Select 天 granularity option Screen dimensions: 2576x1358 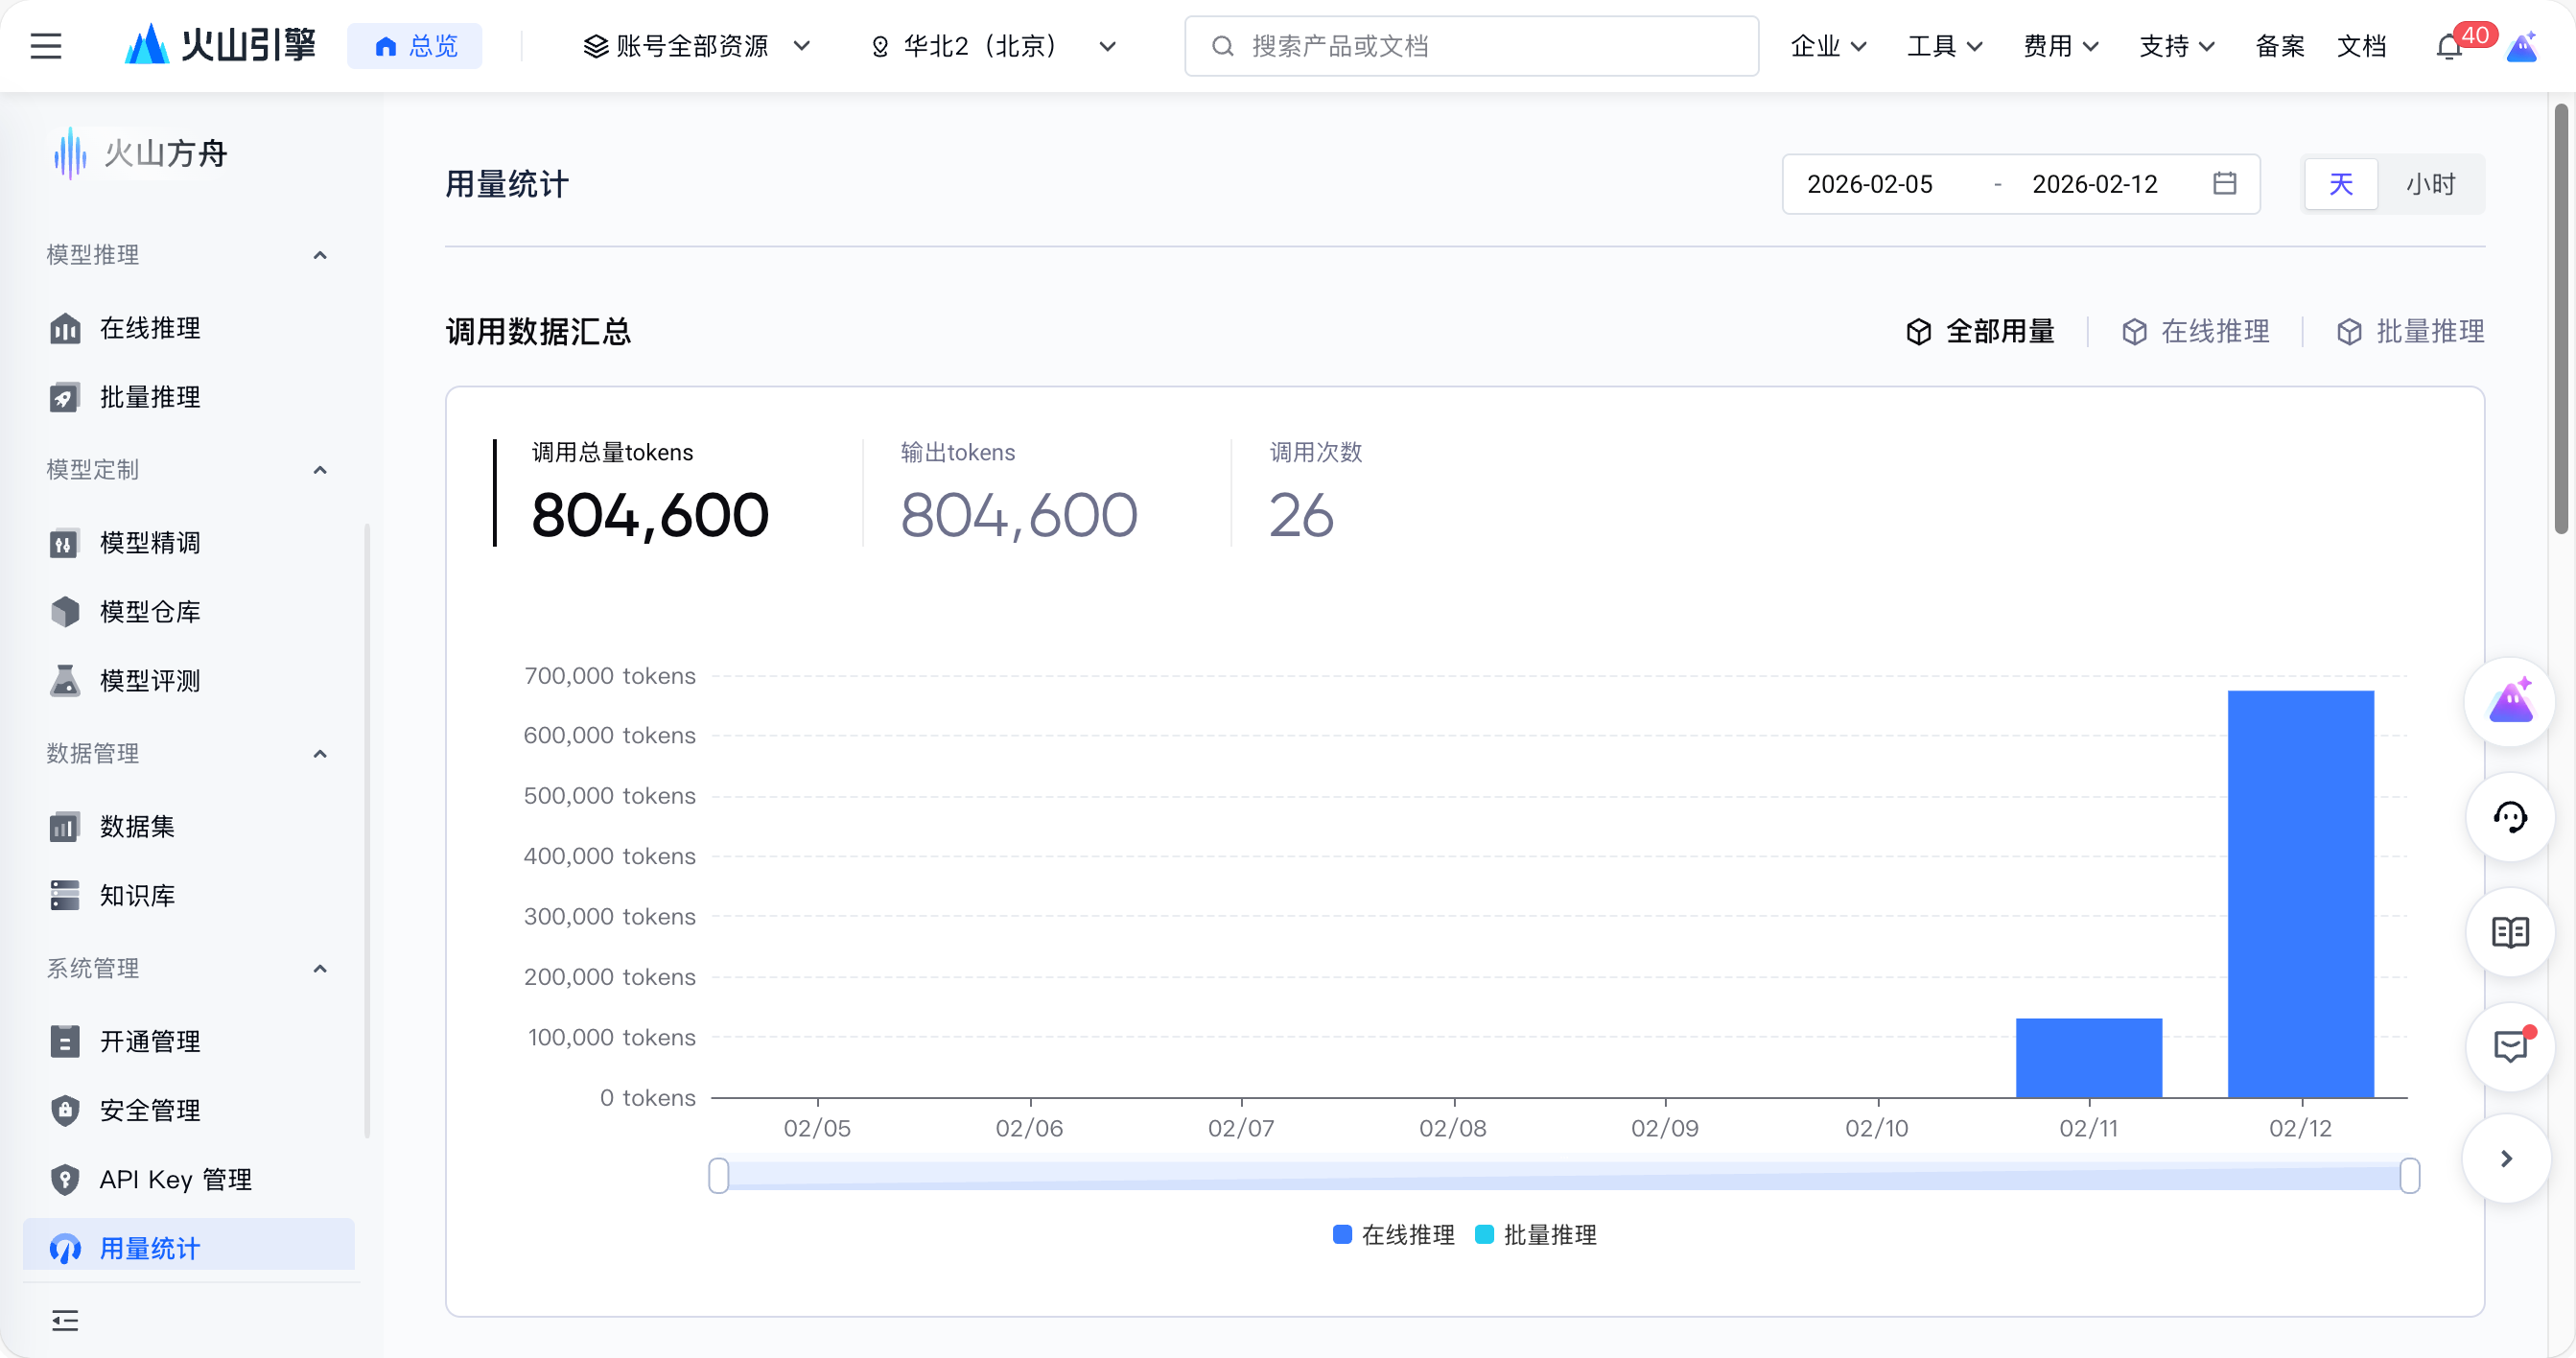2340,184
